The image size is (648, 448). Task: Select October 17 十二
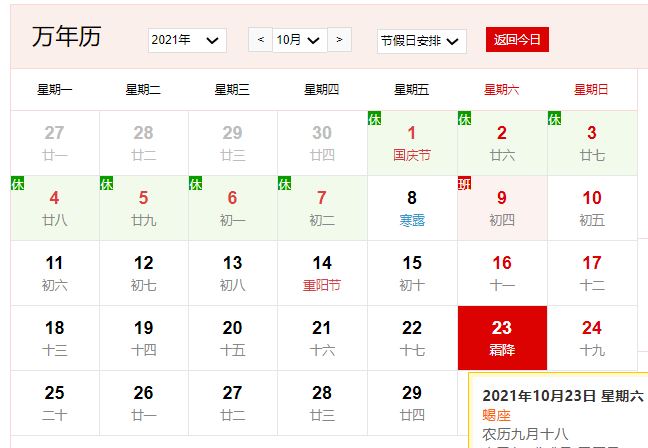coord(592,273)
